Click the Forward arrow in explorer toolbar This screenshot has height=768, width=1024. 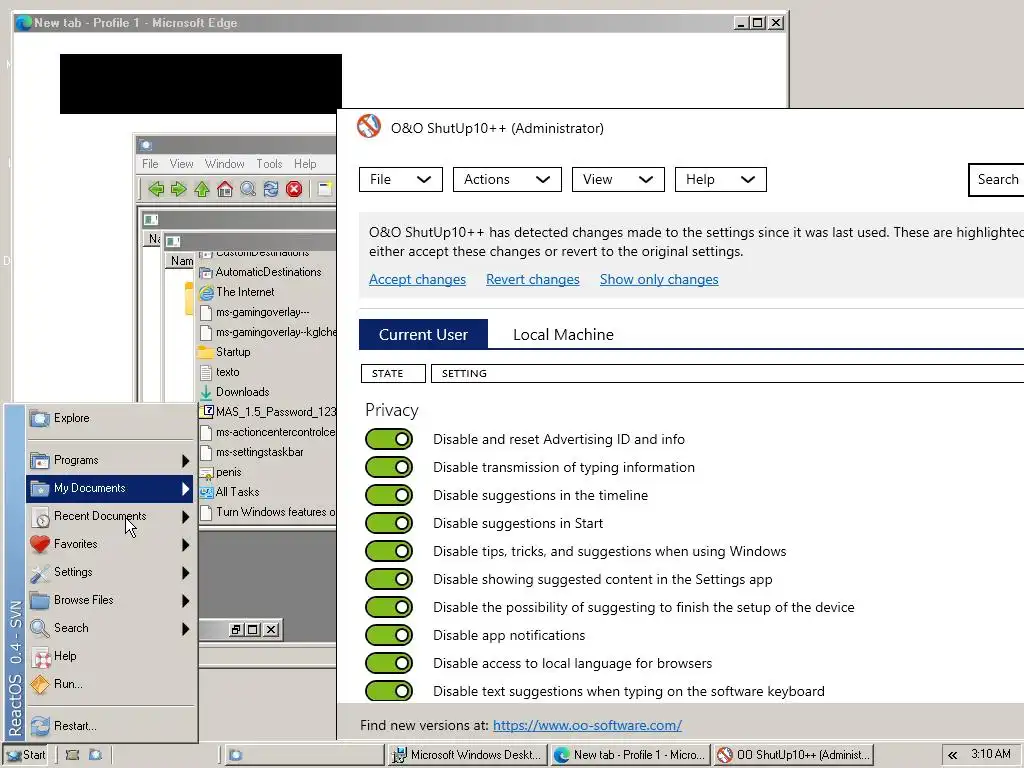178,189
